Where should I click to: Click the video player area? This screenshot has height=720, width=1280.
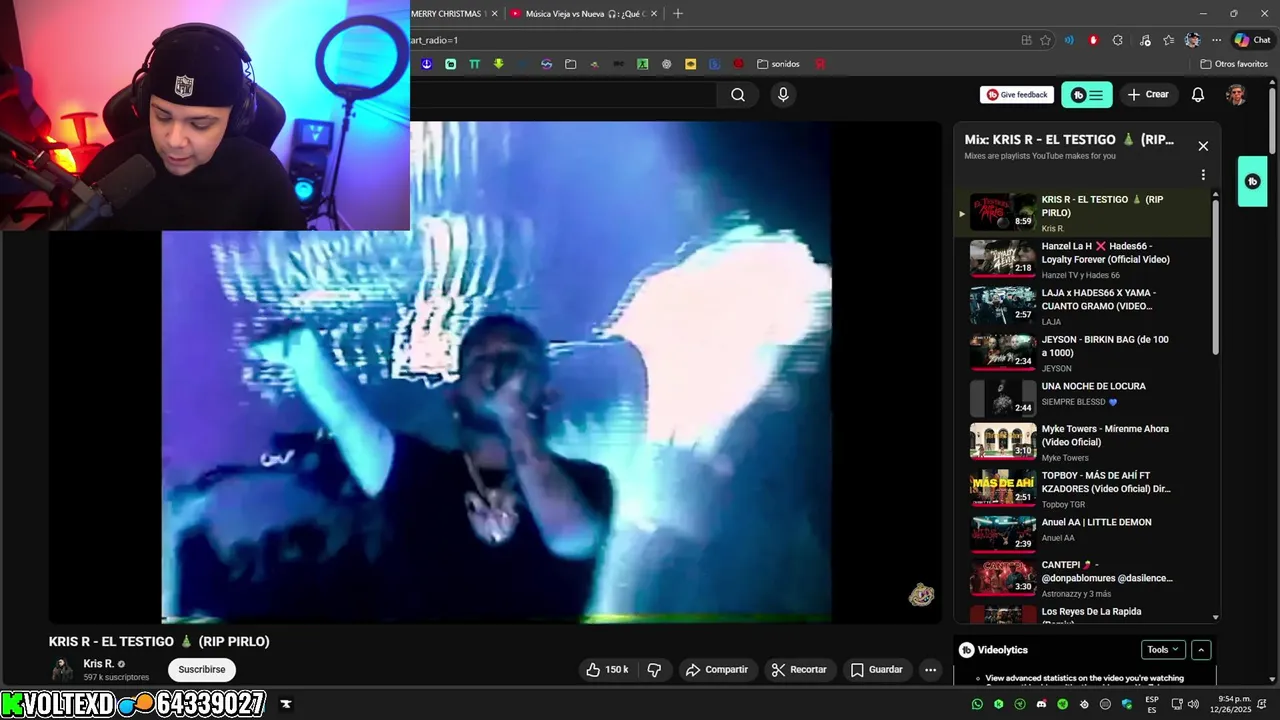coord(495,373)
